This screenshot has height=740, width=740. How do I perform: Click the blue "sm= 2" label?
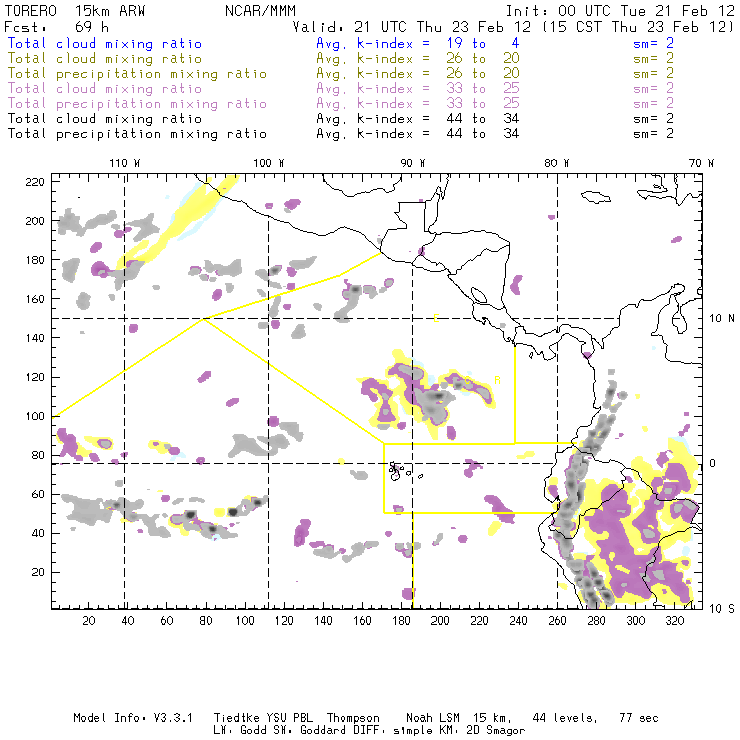click(653, 43)
